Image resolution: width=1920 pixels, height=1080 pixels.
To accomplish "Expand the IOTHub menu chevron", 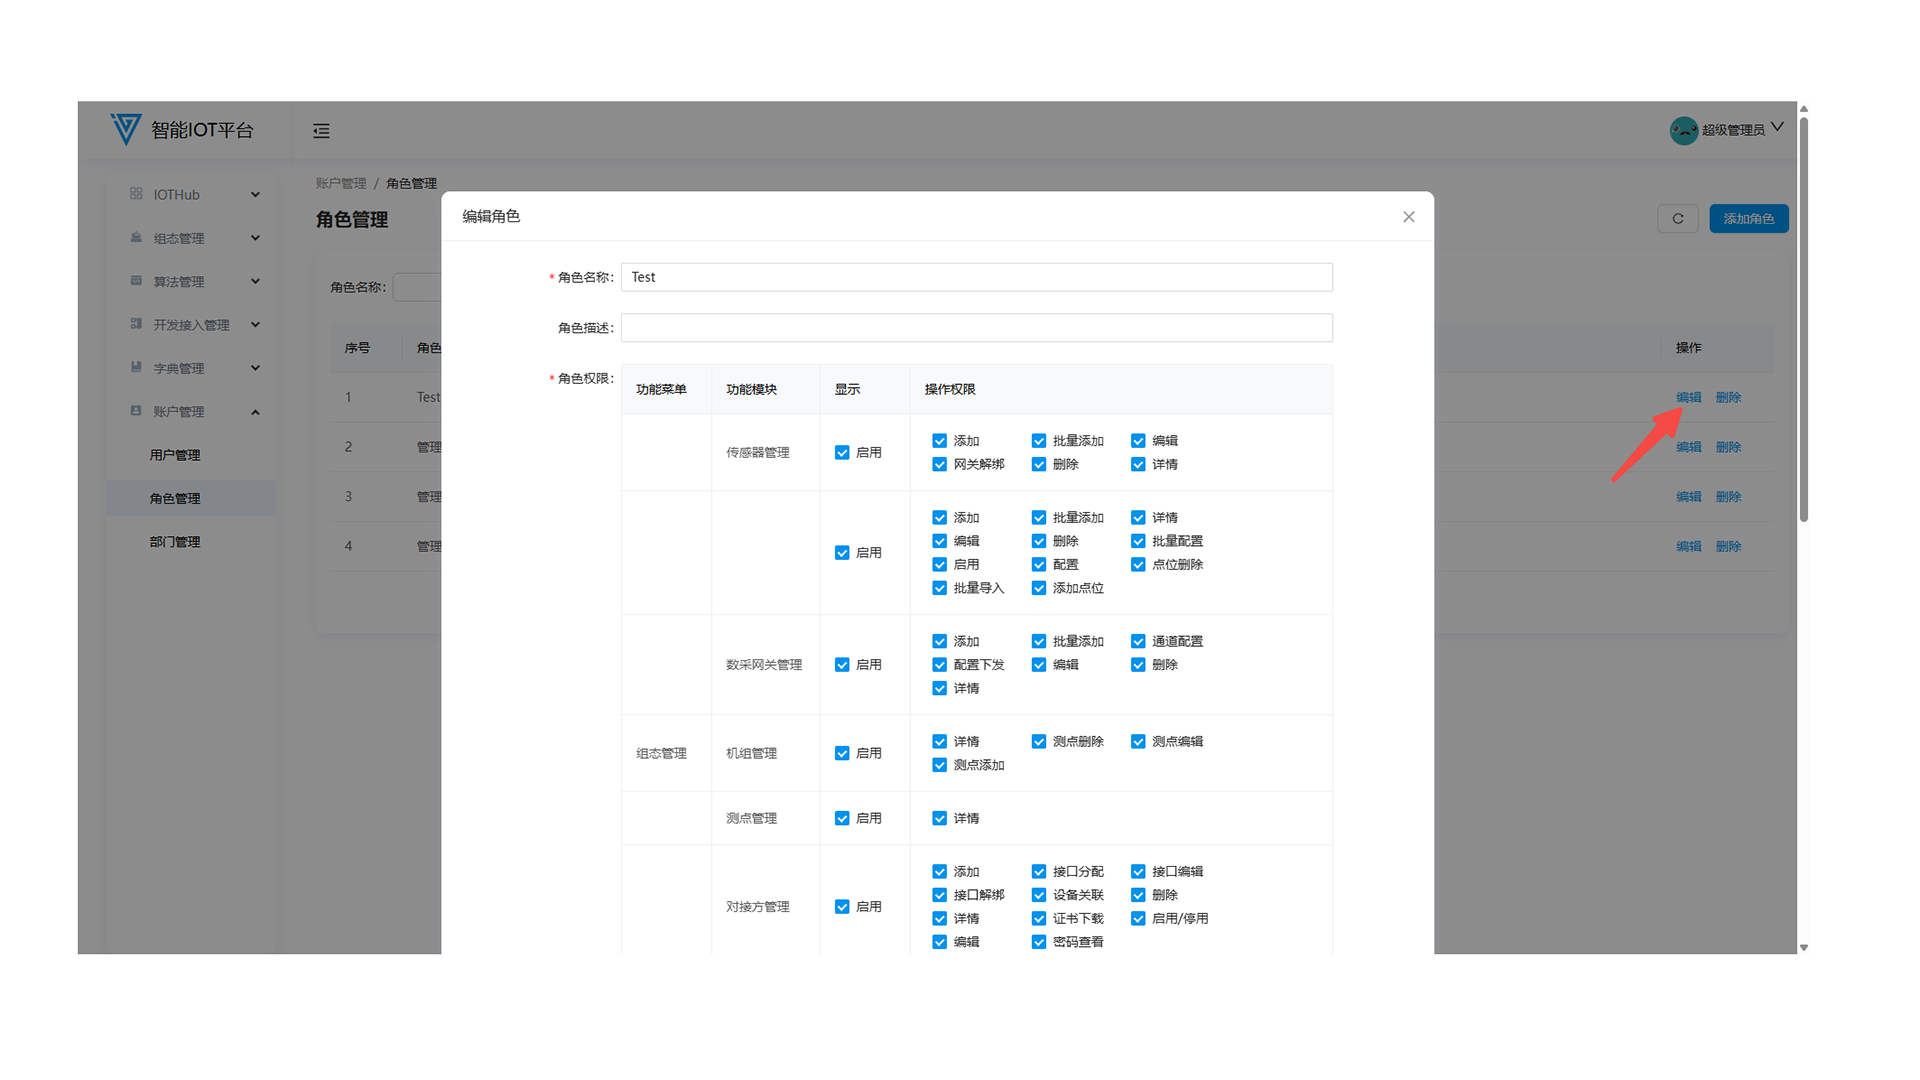I will click(x=255, y=195).
